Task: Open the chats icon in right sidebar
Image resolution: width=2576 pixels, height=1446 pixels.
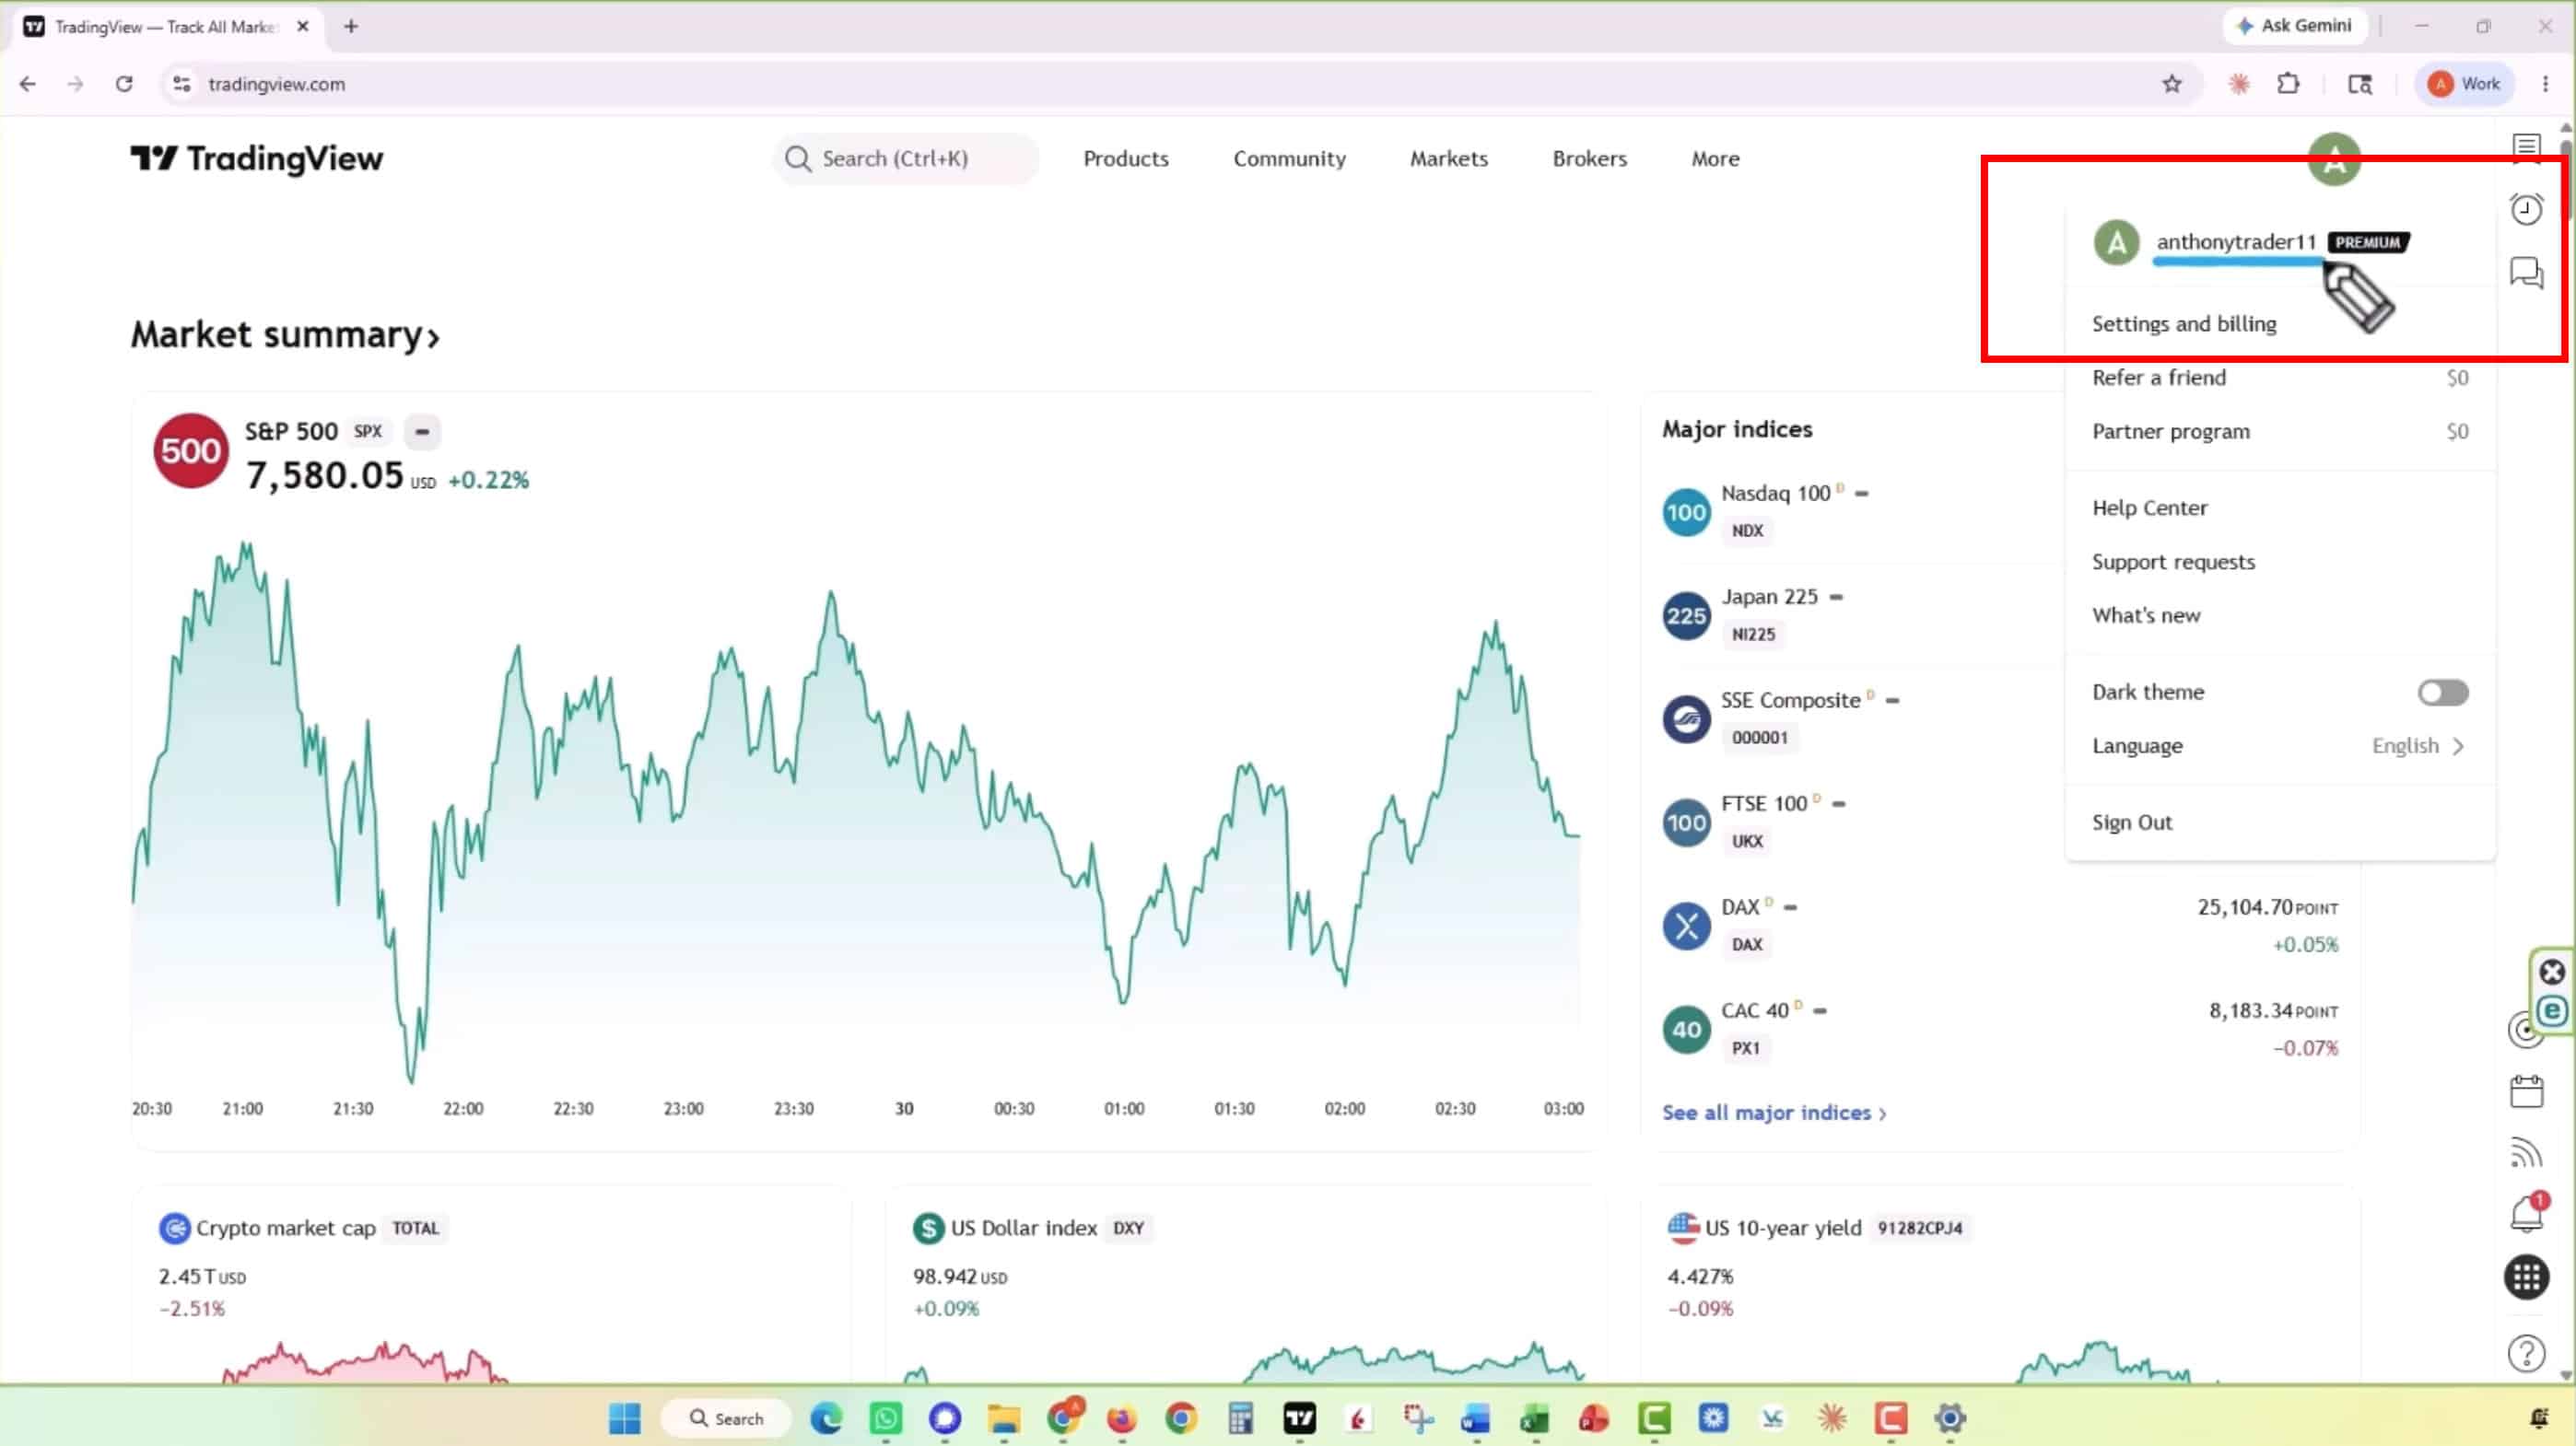Action: [2526, 272]
